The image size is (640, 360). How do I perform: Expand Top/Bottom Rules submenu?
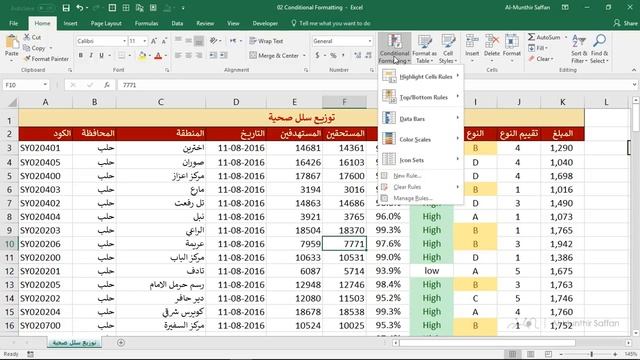click(x=421, y=97)
